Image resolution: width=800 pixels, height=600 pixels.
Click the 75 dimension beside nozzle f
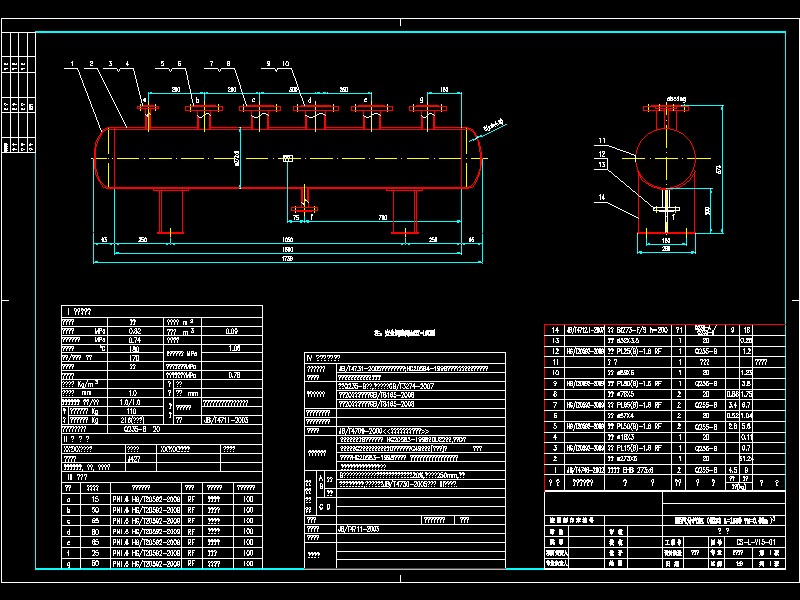tap(296, 218)
